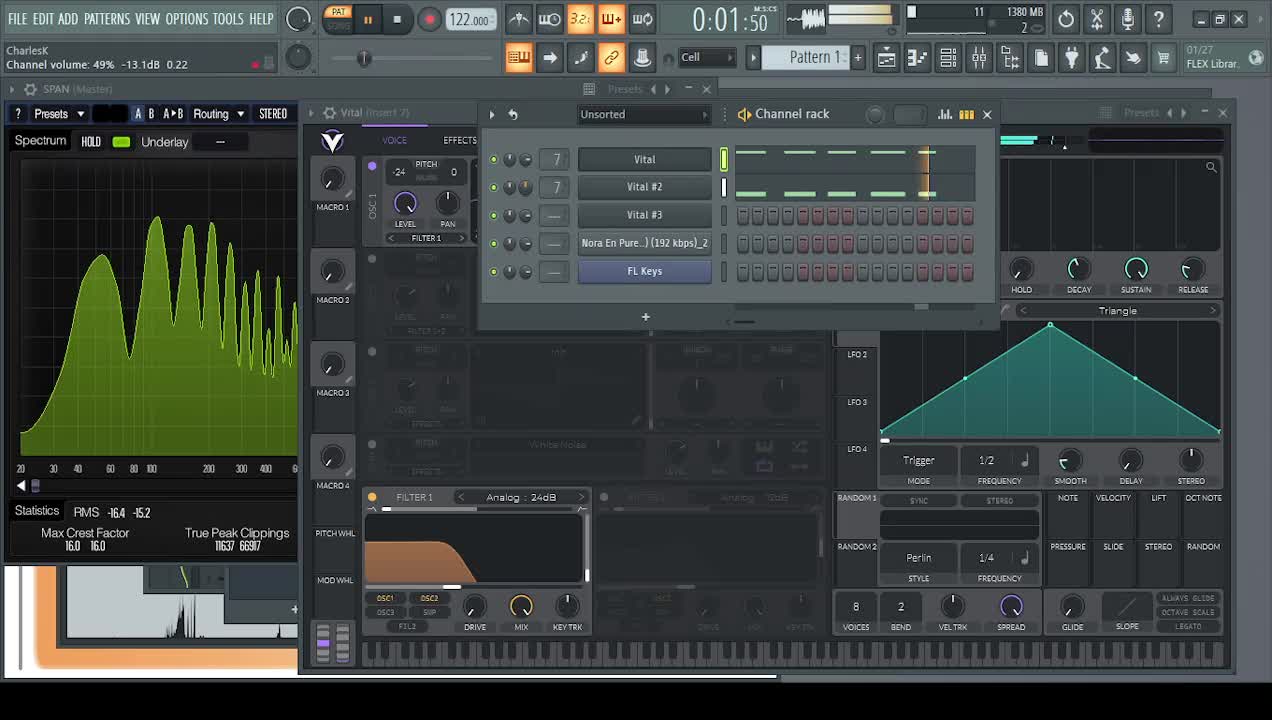Screen dimensions: 1272x720
Task: Toggle the link/multilink controllers icon
Action: (x=611, y=57)
